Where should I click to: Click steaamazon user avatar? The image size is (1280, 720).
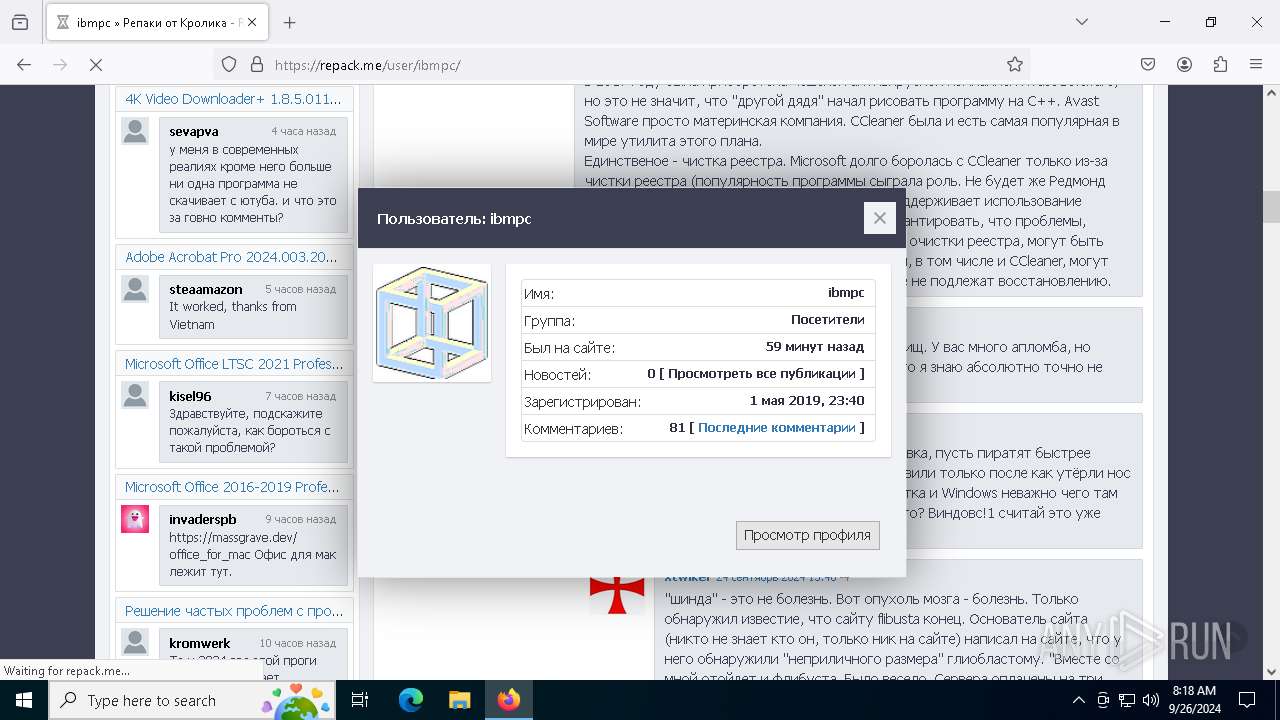coord(135,289)
